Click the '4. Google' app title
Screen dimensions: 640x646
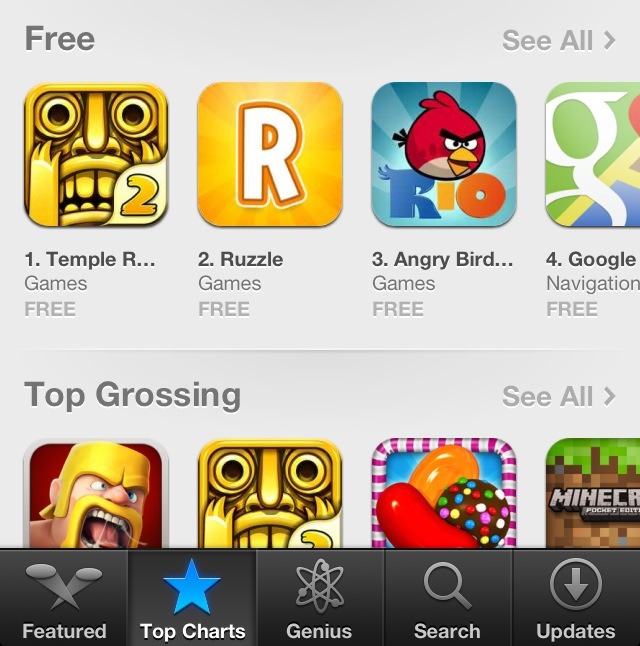[x=591, y=260]
